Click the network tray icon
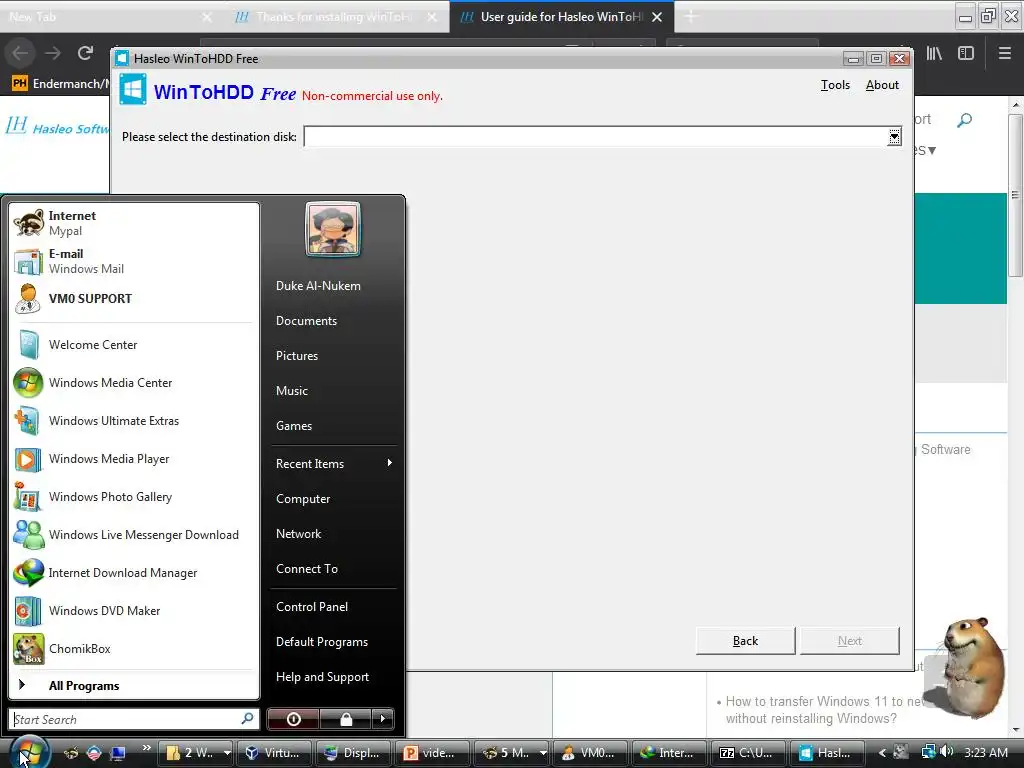Image resolution: width=1024 pixels, height=768 pixels. click(928, 752)
